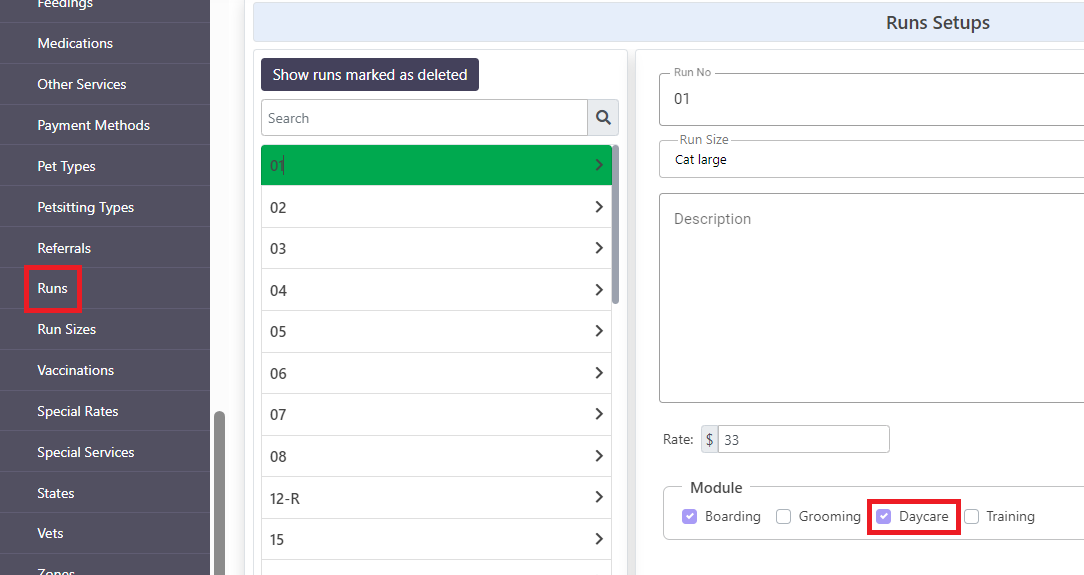Screen dimensions: 1084x575
Task: Click the dollar sign icon by Rate
Action: tap(709, 440)
